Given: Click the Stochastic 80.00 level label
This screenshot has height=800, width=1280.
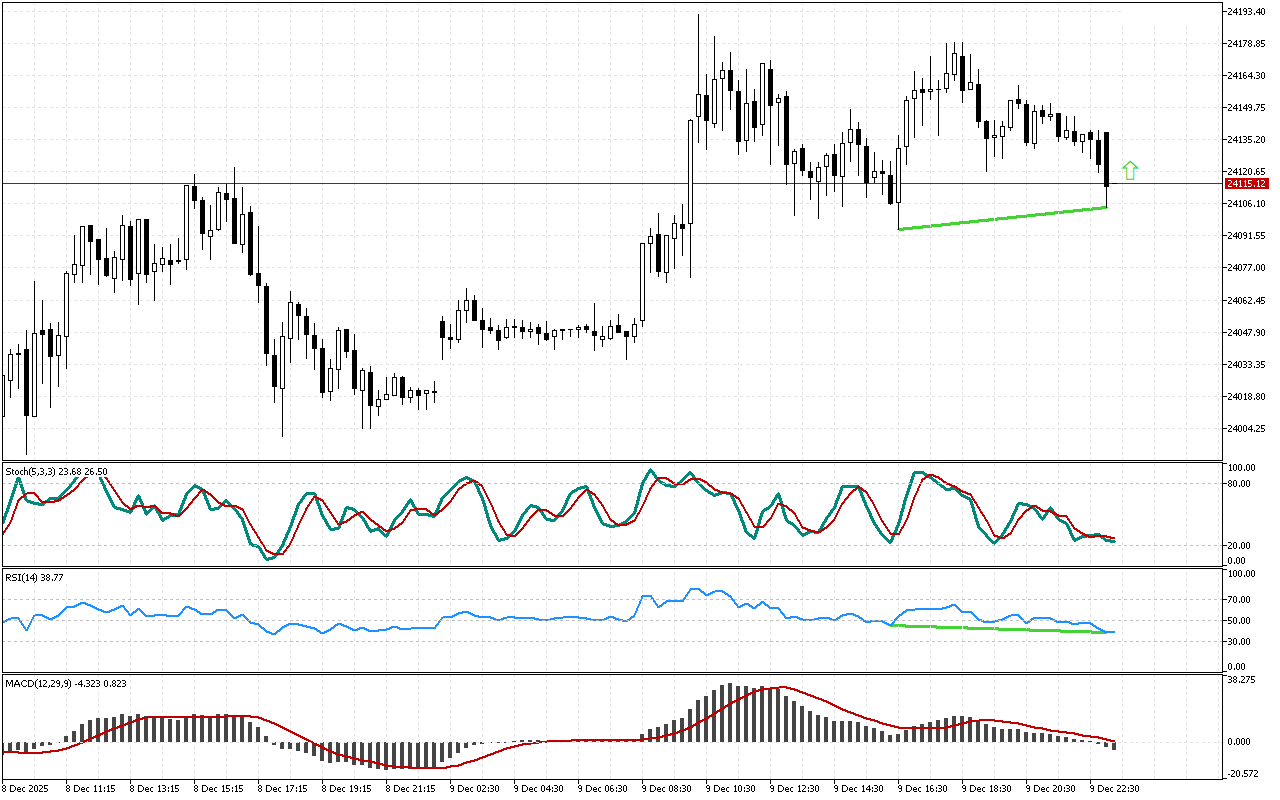Looking at the screenshot, I should point(1241,484).
